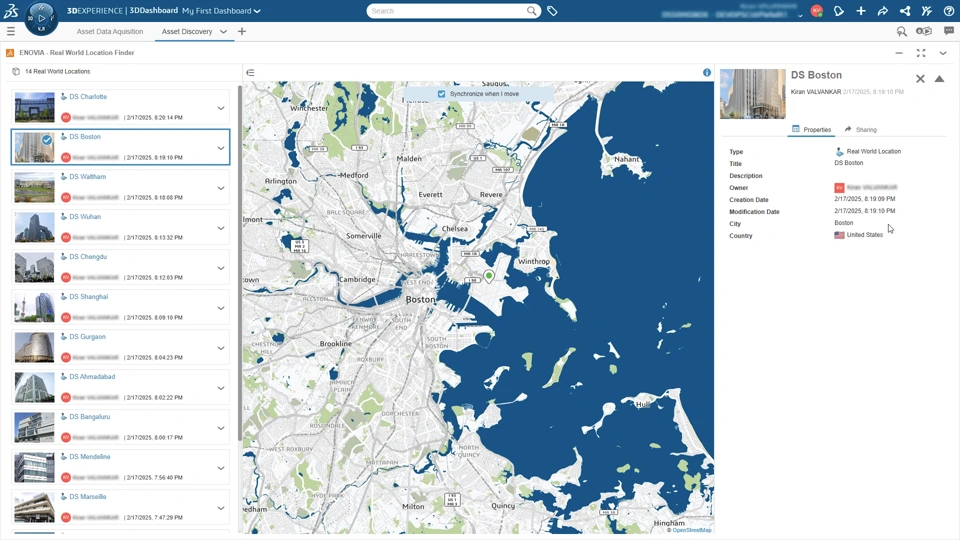This screenshot has width=960, height=540.
Task: Open the Asset Discovery tab dropdown arrow
Action: (223, 31)
